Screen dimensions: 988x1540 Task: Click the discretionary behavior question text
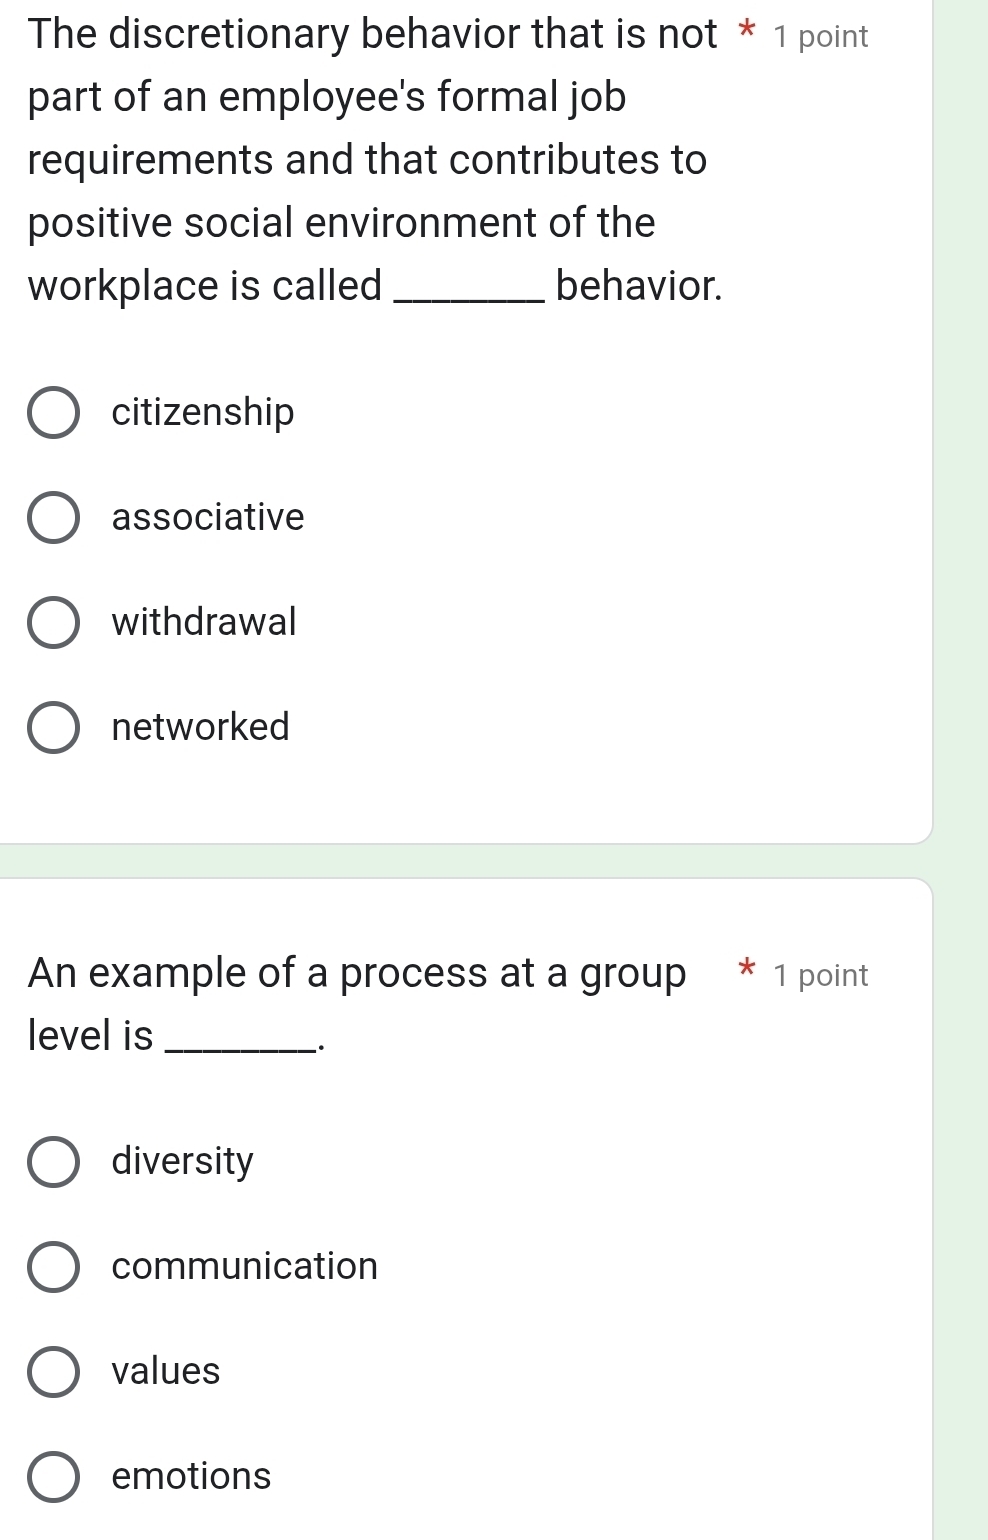click(370, 160)
